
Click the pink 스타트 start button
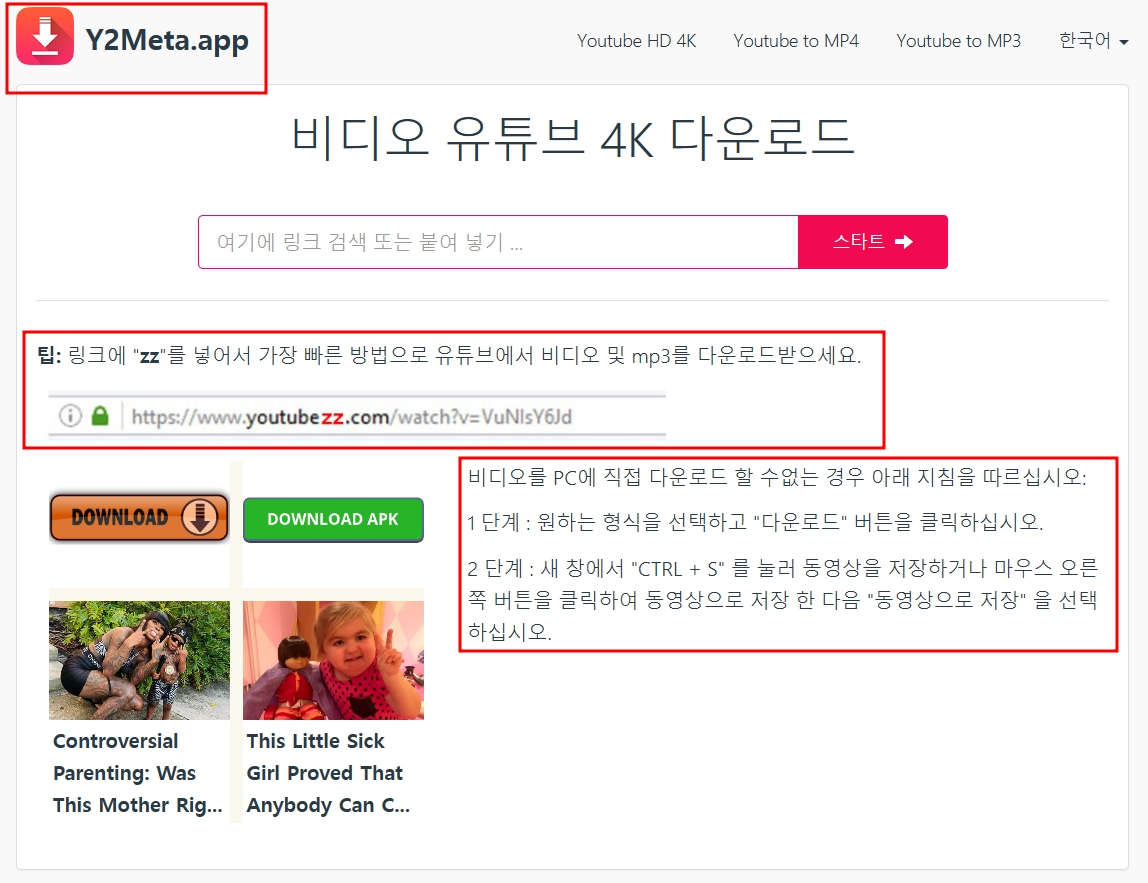click(x=873, y=242)
